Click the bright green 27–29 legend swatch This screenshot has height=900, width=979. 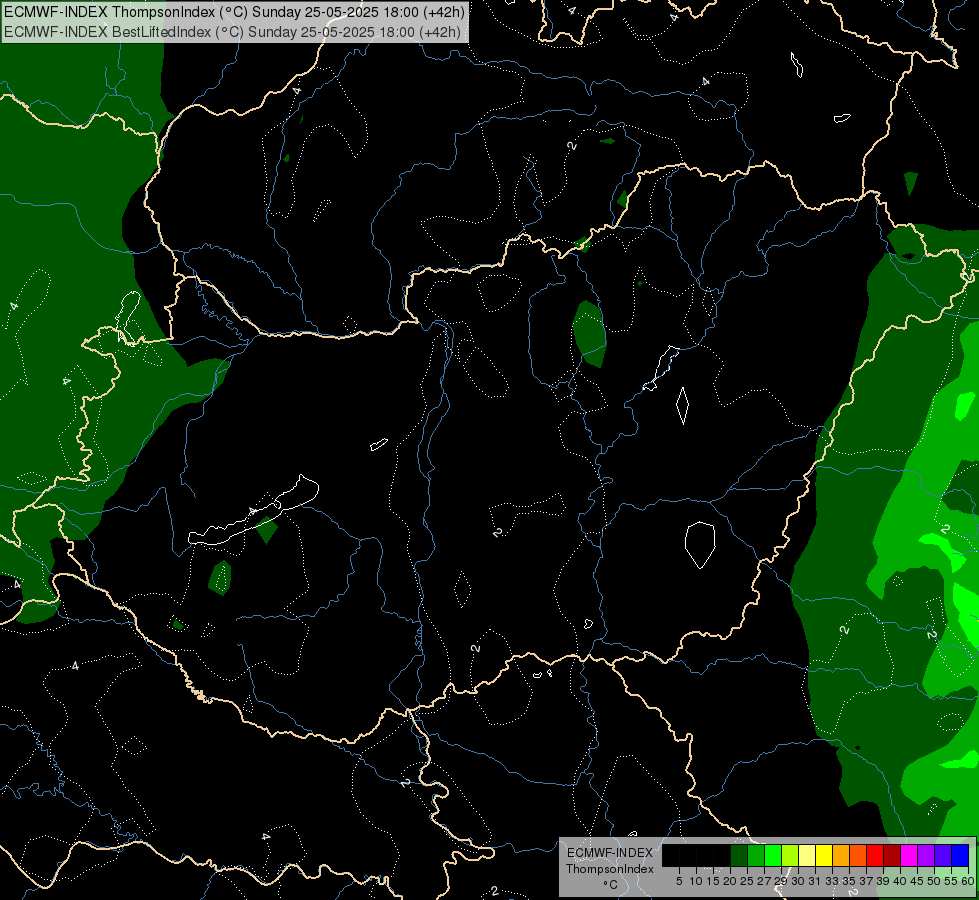click(x=773, y=856)
